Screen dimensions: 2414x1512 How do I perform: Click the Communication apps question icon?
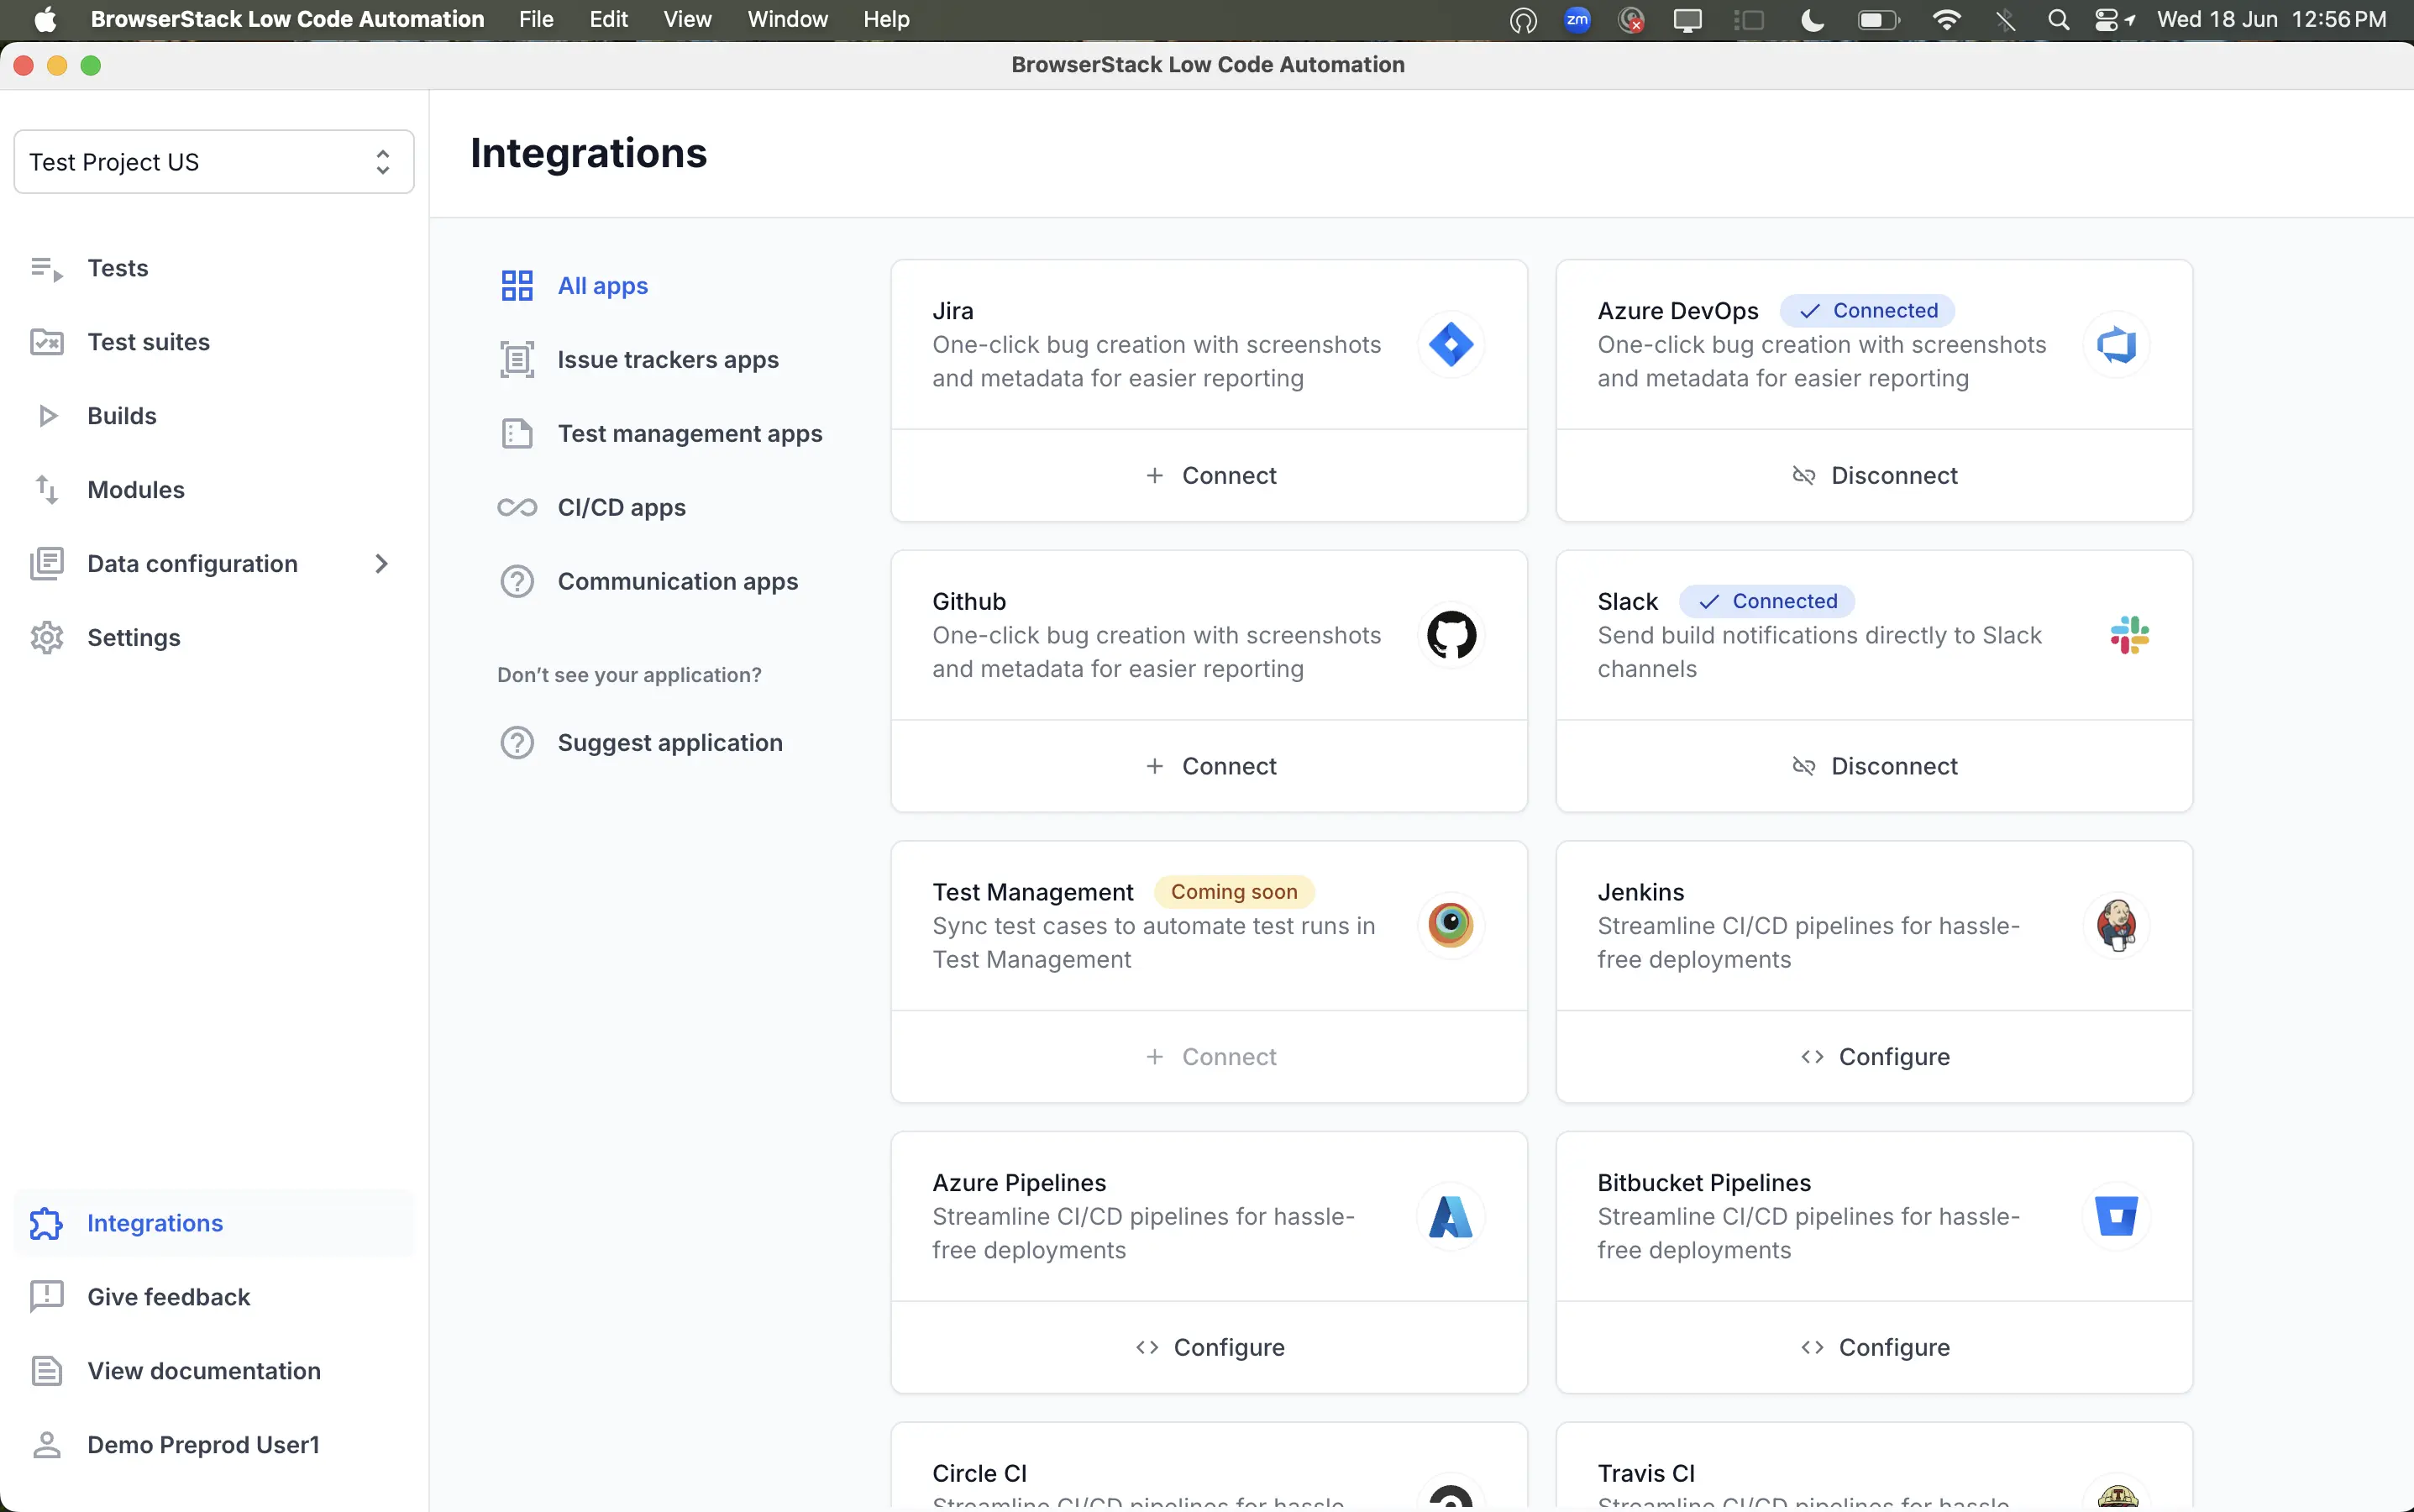tap(516, 582)
